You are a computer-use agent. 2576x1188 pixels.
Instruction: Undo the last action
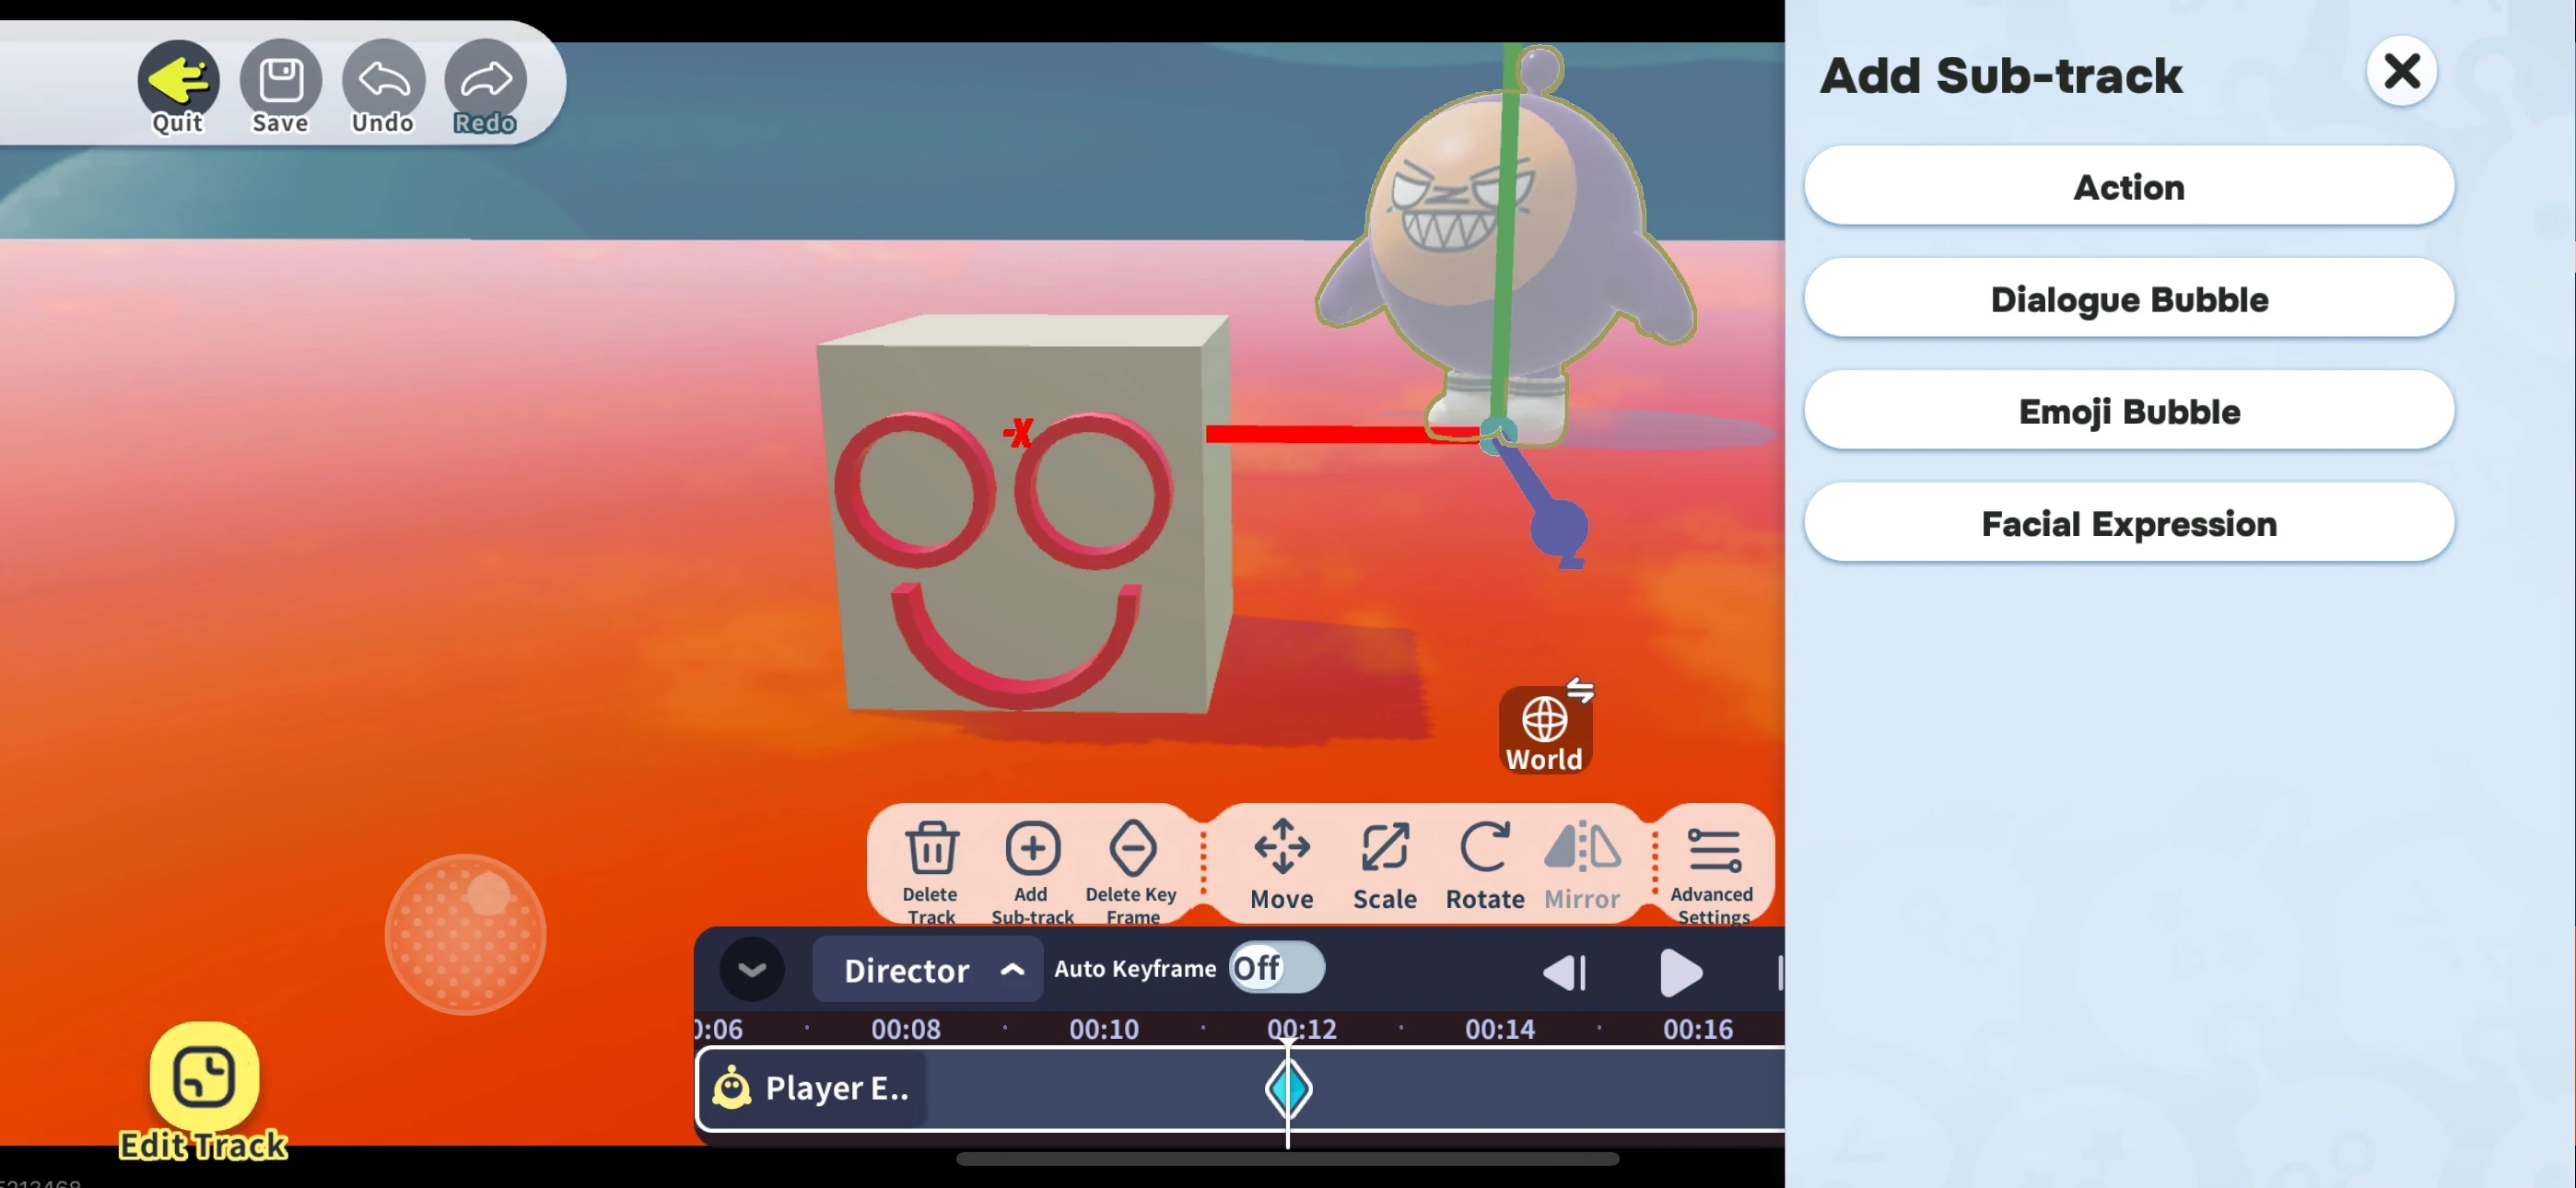pyautogui.click(x=383, y=80)
